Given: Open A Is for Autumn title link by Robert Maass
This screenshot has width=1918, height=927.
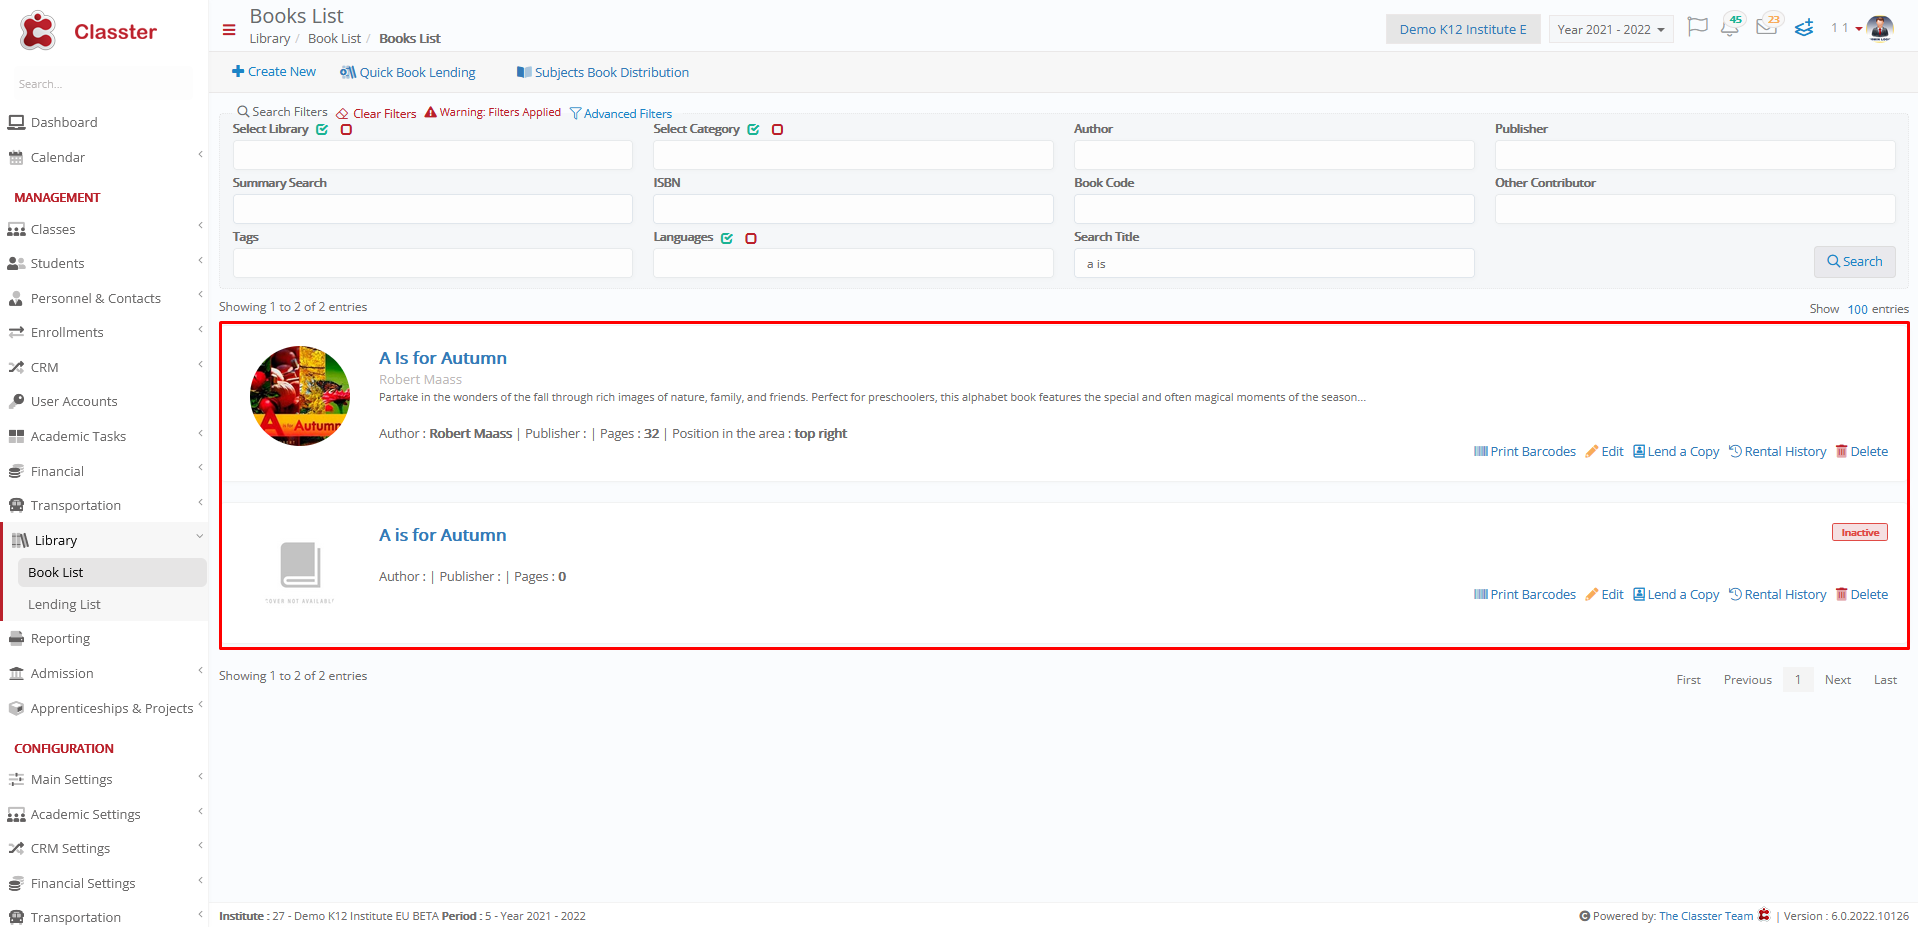Looking at the screenshot, I should pos(443,358).
